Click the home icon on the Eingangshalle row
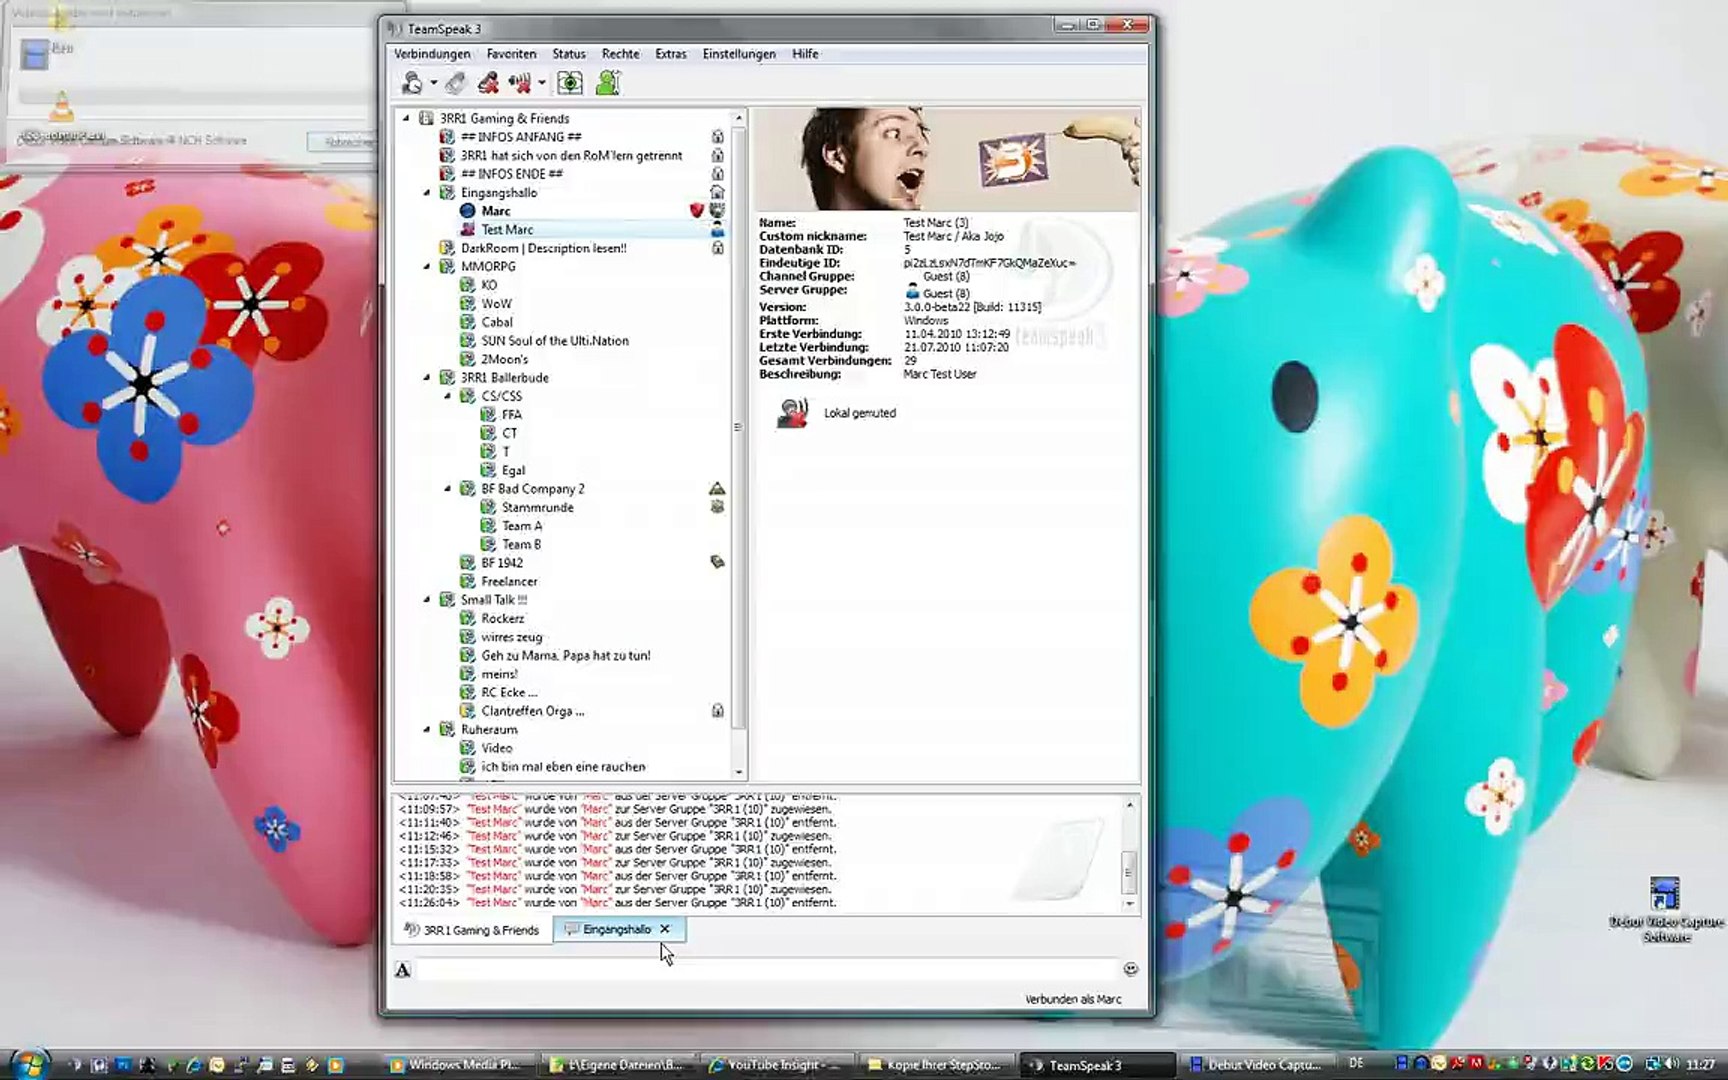Screen dimensions: 1728x1080 (717, 192)
